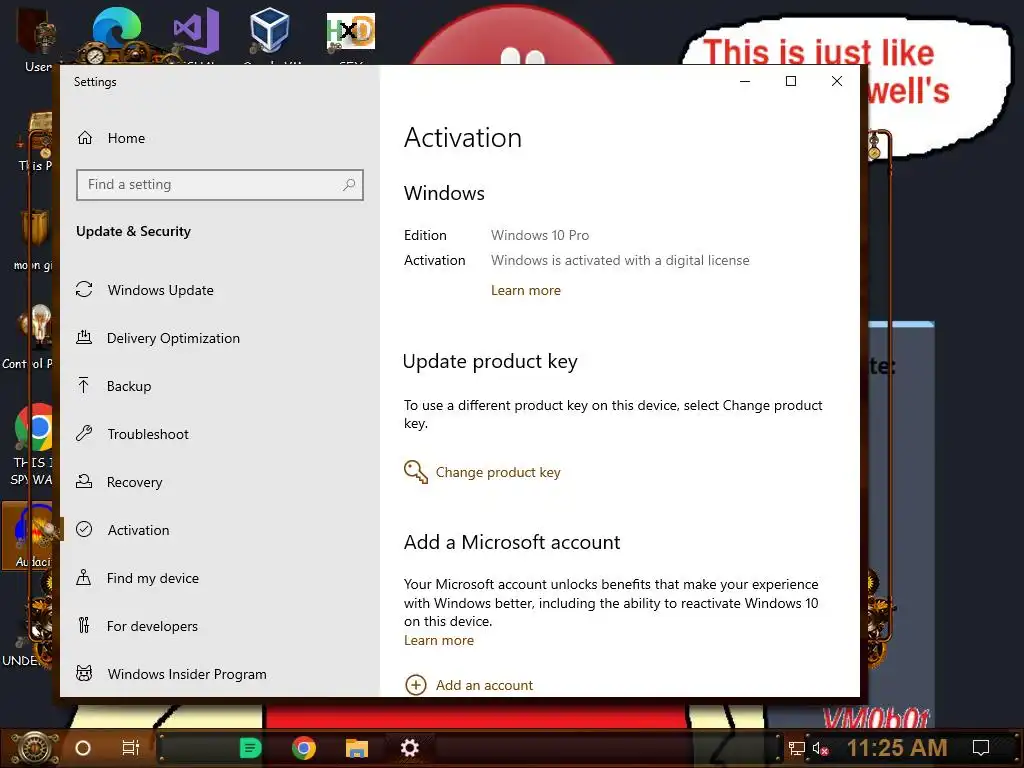Minimize the Settings window
The height and width of the screenshot is (768, 1024).
[744, 82]
